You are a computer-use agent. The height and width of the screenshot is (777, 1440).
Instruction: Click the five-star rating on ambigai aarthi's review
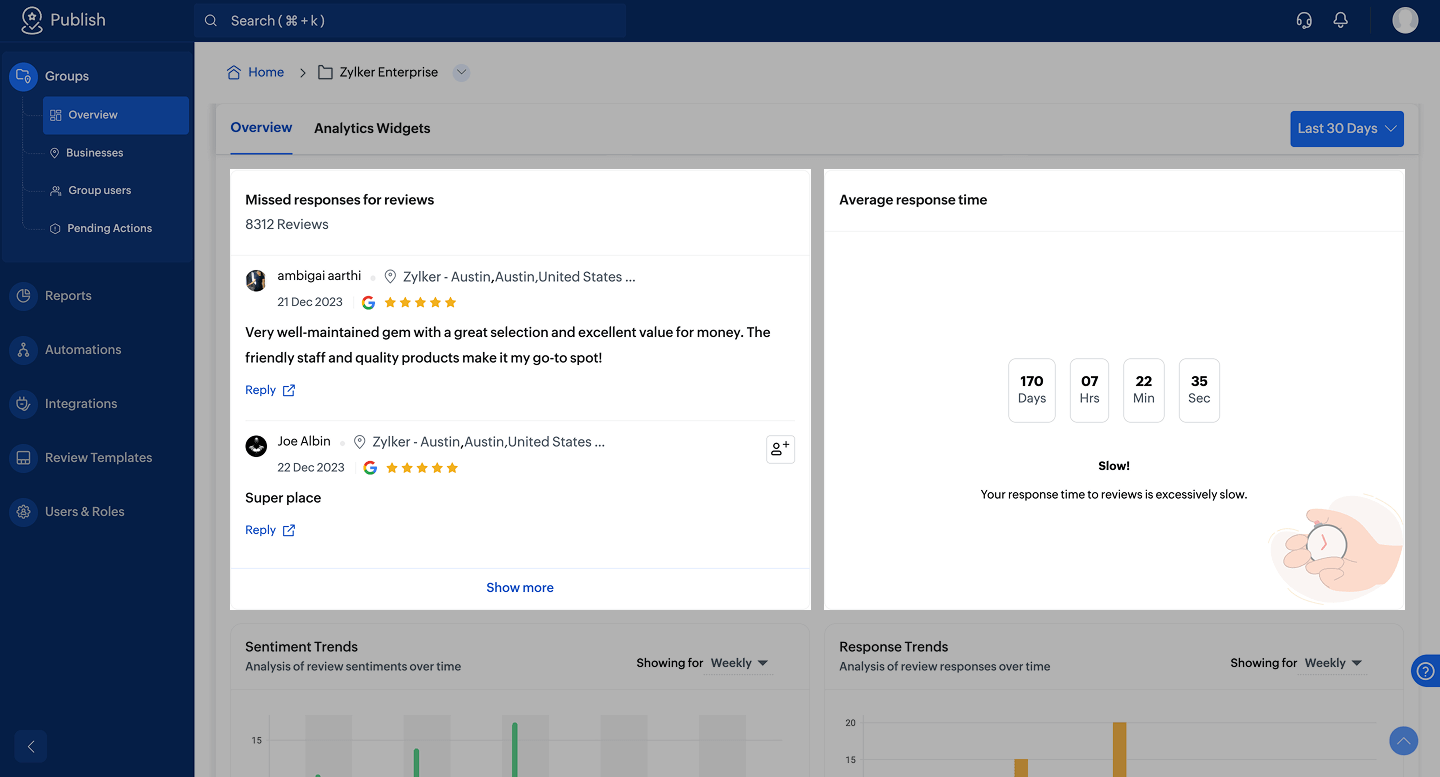[x=421, y=302]
